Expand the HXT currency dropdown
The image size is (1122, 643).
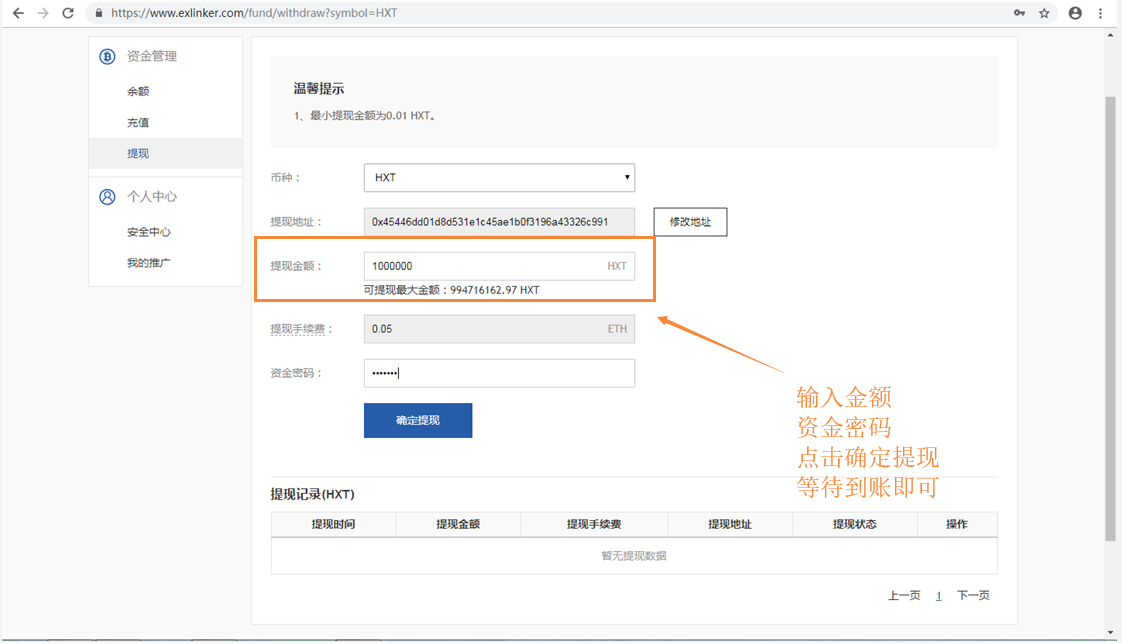tap(499, 177)
